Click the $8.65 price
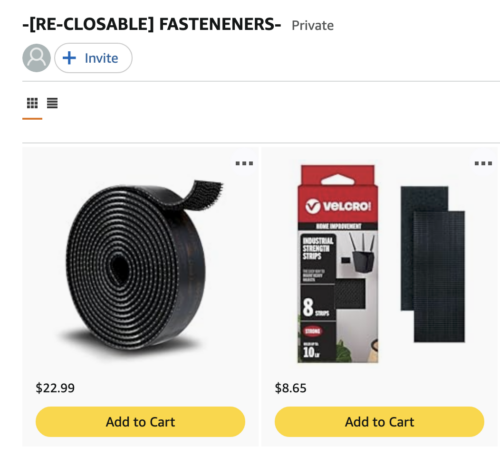 290,388
